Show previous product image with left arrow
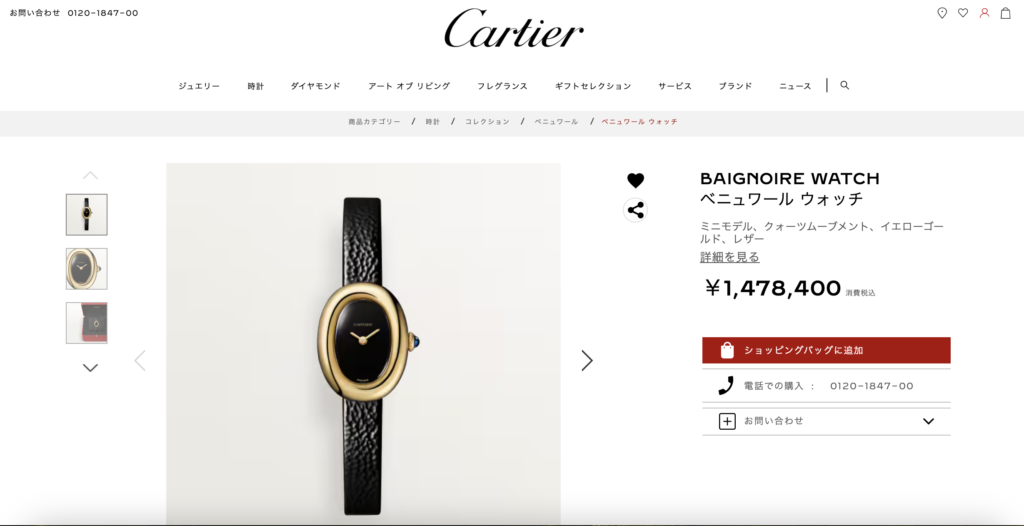 (x=140, y=360)
